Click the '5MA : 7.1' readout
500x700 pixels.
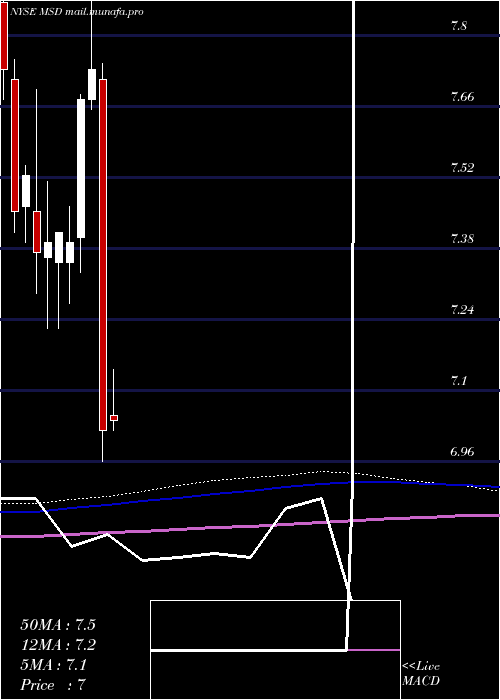click(54, 665)
